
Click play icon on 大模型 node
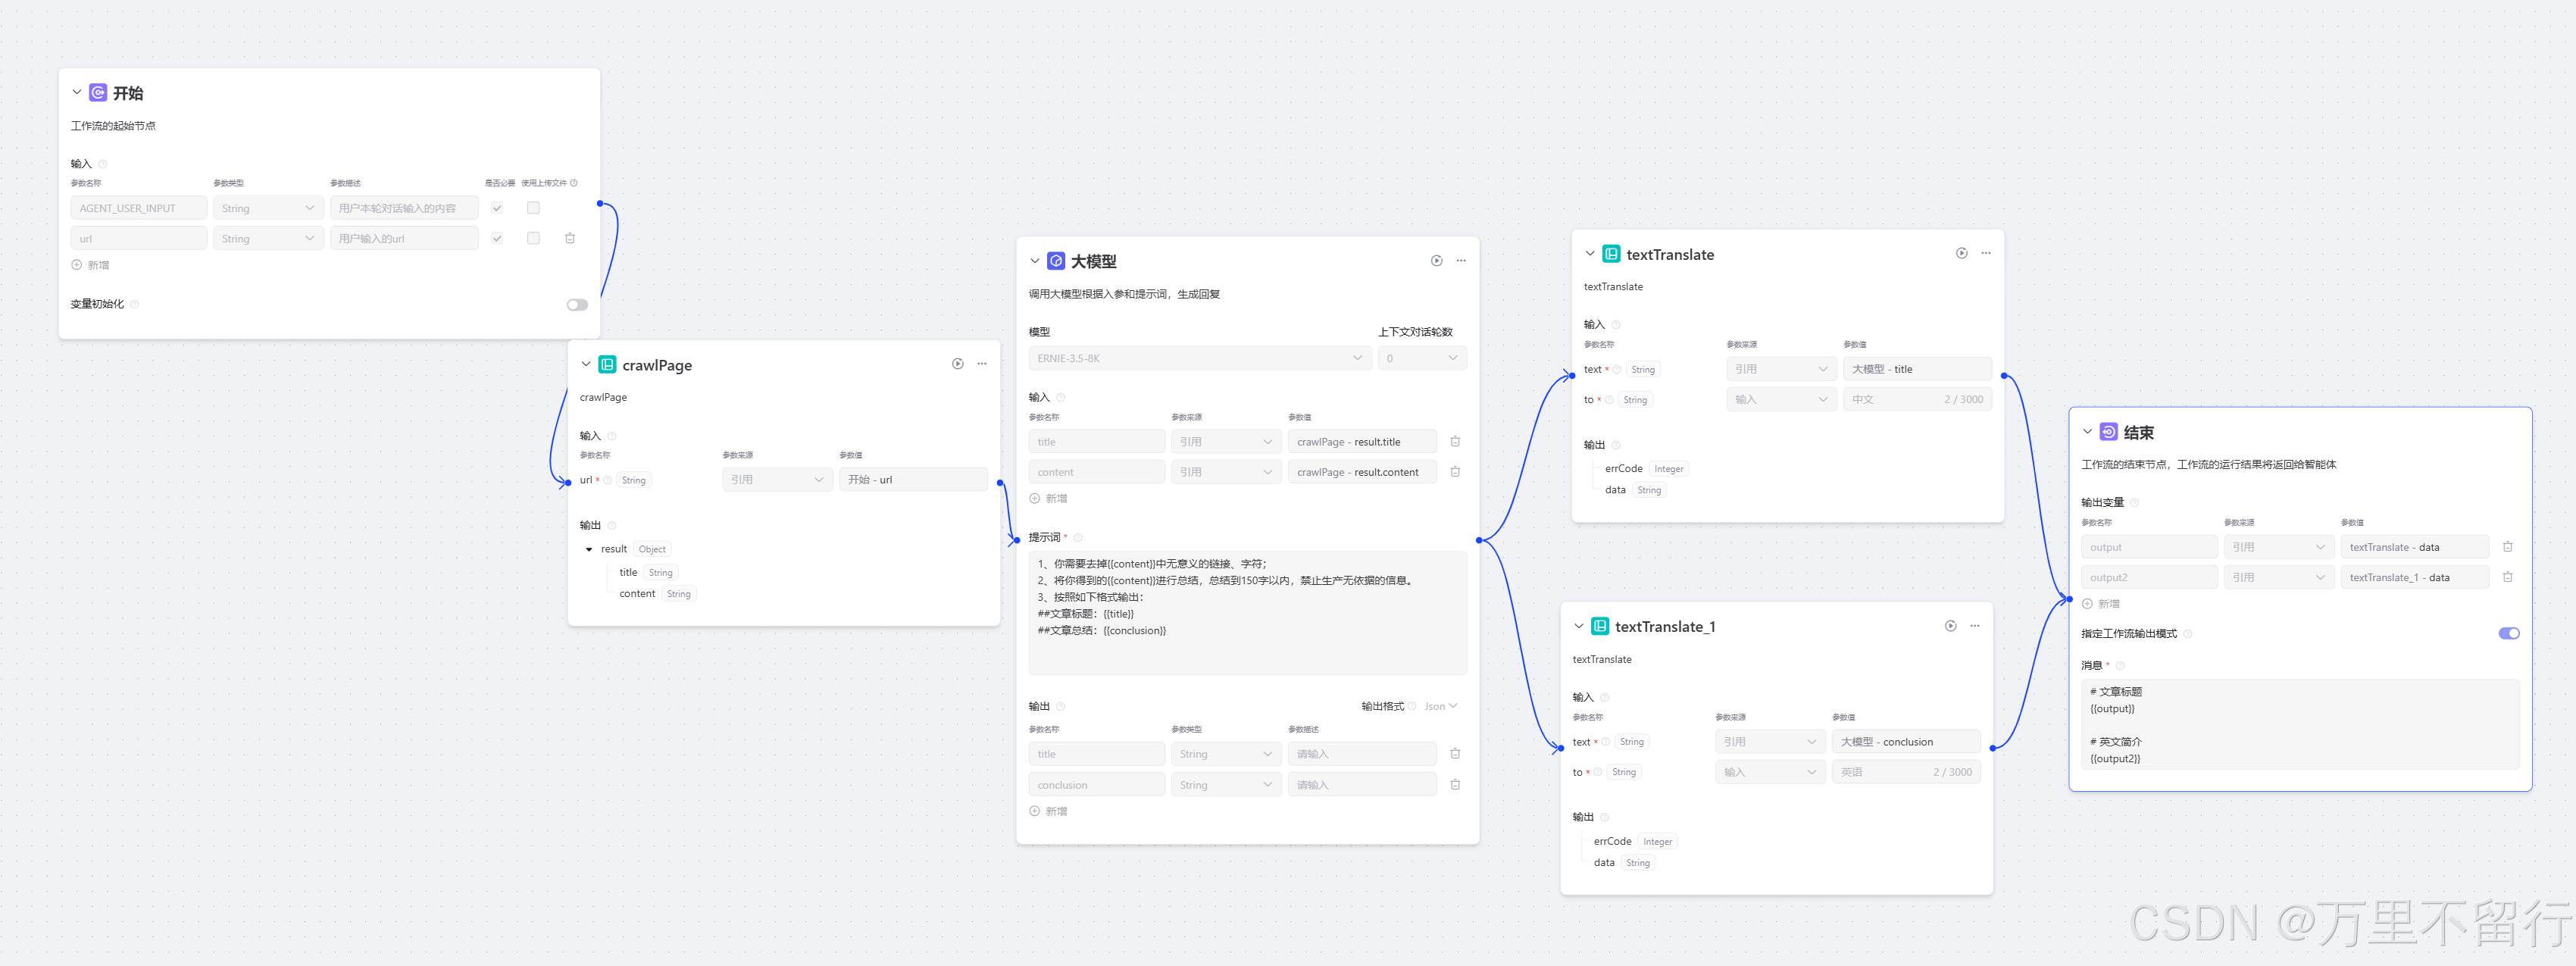[1436, 261]
